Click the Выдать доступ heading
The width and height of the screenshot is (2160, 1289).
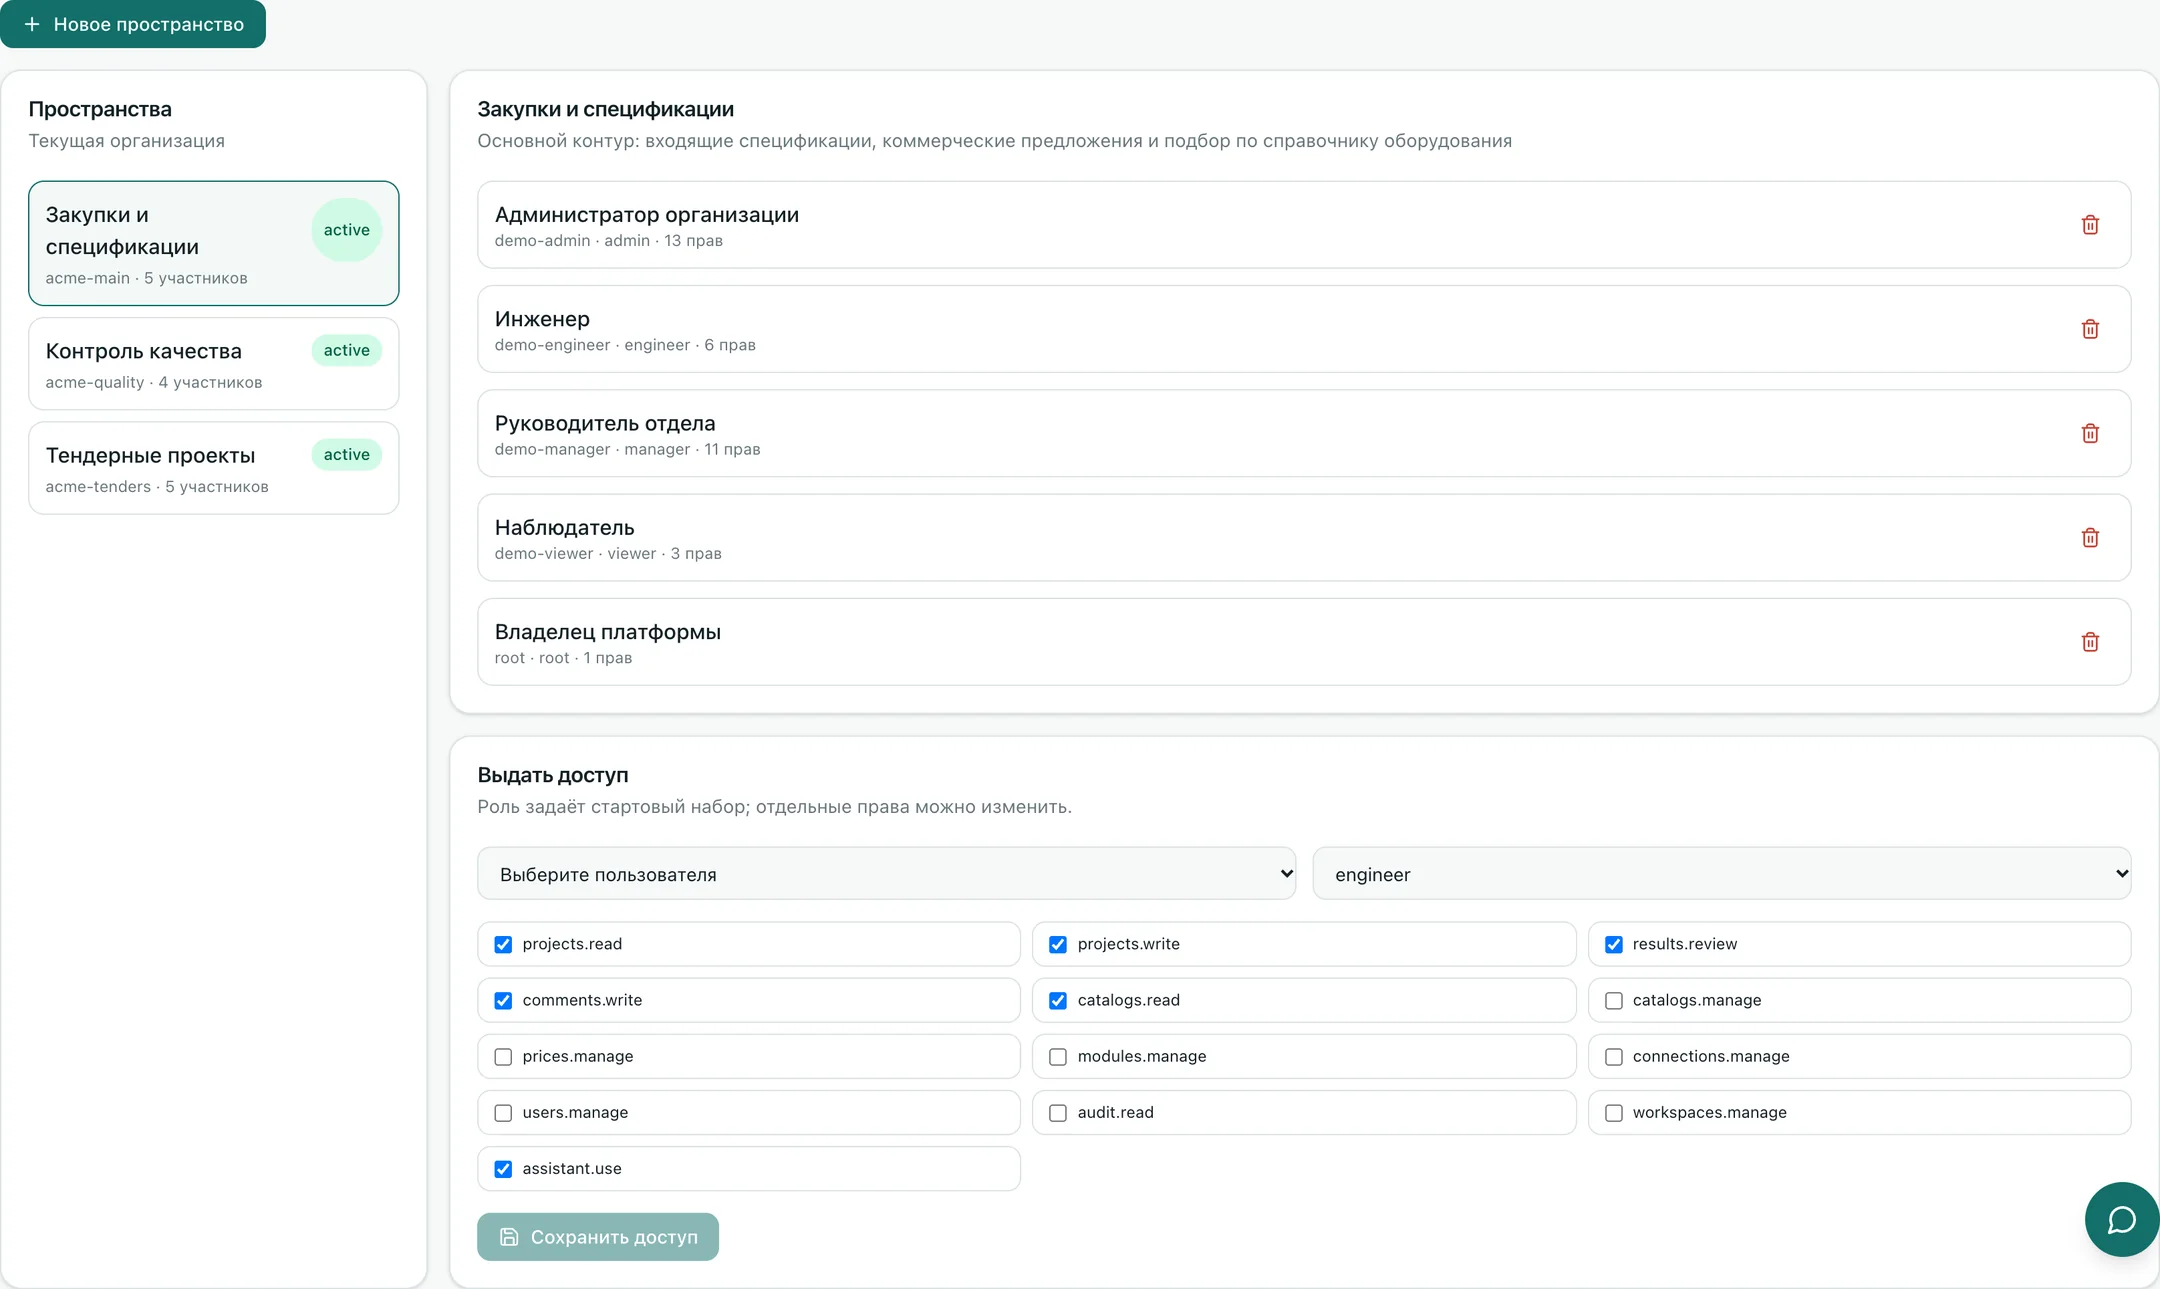click(x=553, y=775)
